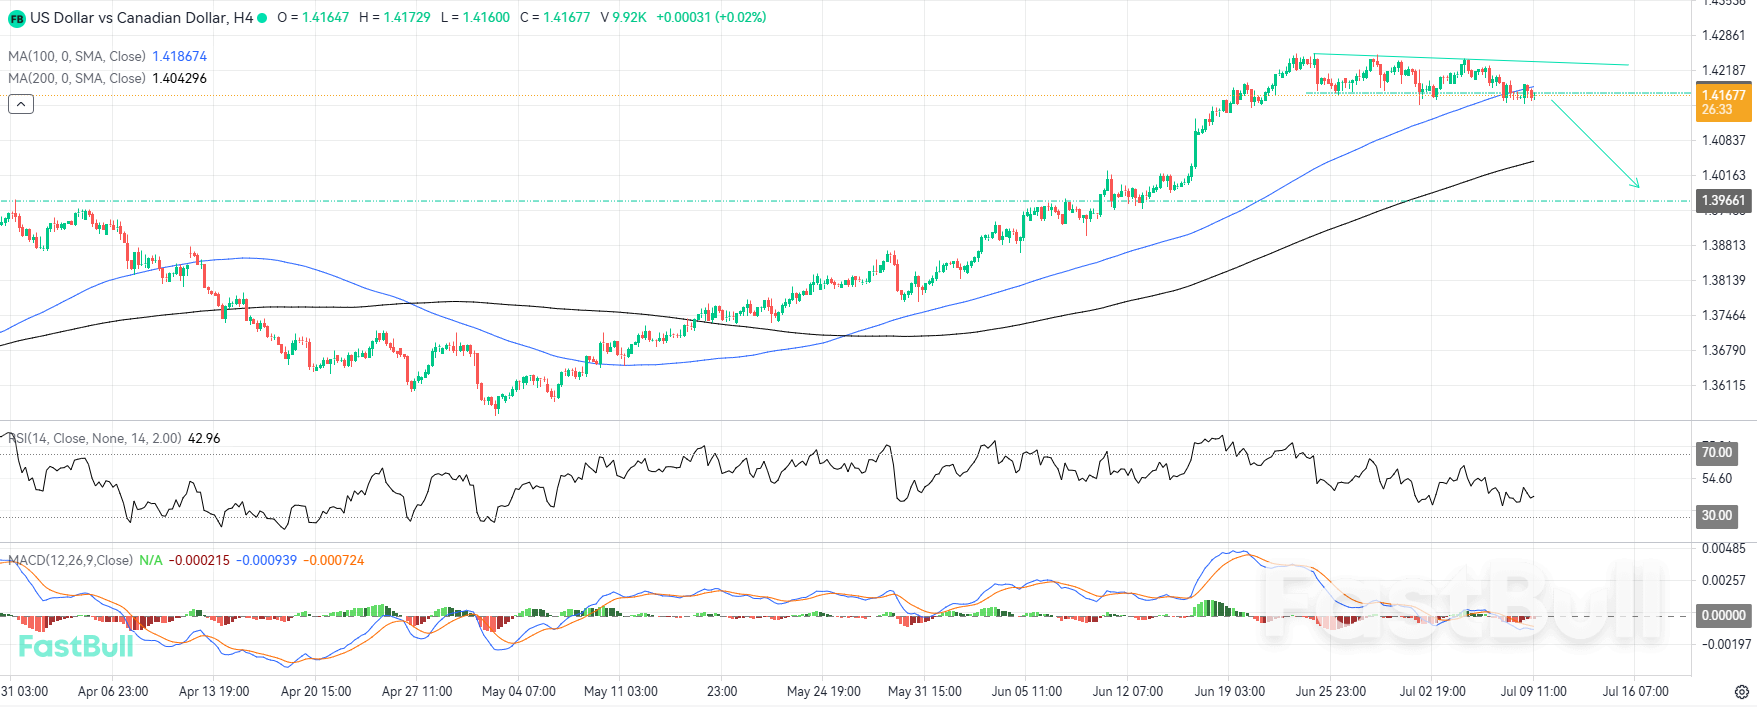Image resolution: width=1757 pixels, height=707 pixels.
Task: Click the 1.38813 price axis label
Action: [1724, 245]
